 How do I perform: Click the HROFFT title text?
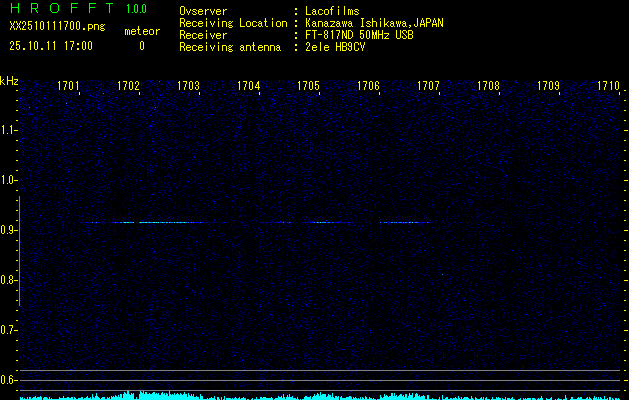(x=58, y=10)
